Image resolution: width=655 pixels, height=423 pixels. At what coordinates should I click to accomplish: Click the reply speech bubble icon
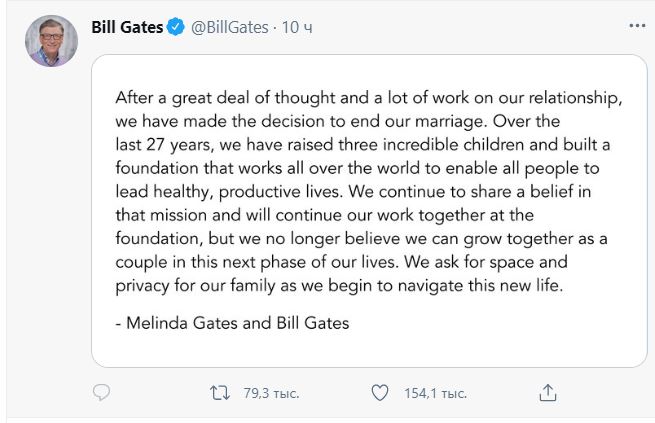101,393
